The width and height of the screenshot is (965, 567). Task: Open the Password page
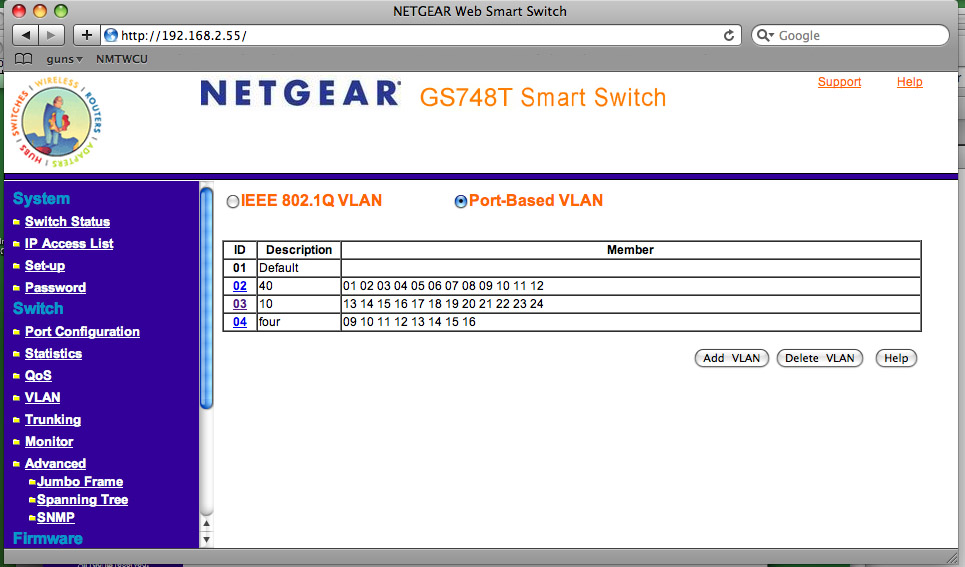(x=55, y=288)
